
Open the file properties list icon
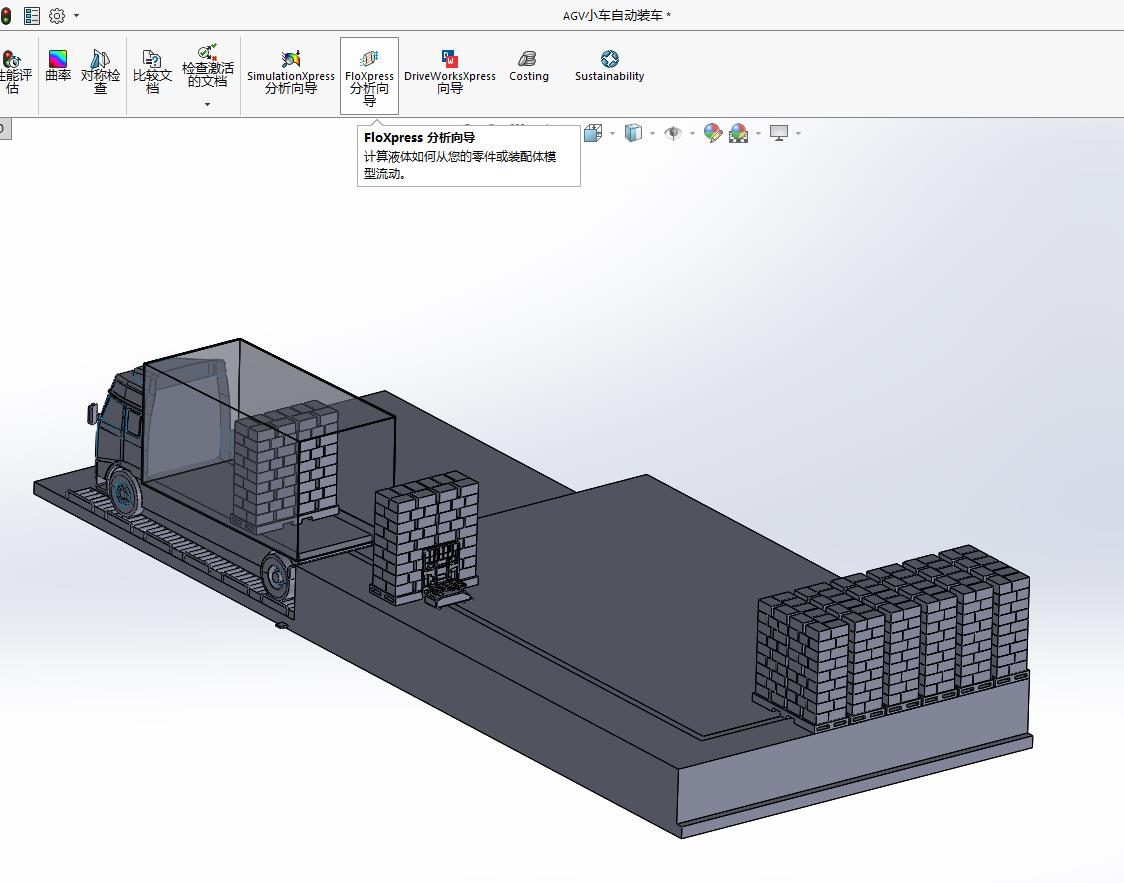(32, 15)
